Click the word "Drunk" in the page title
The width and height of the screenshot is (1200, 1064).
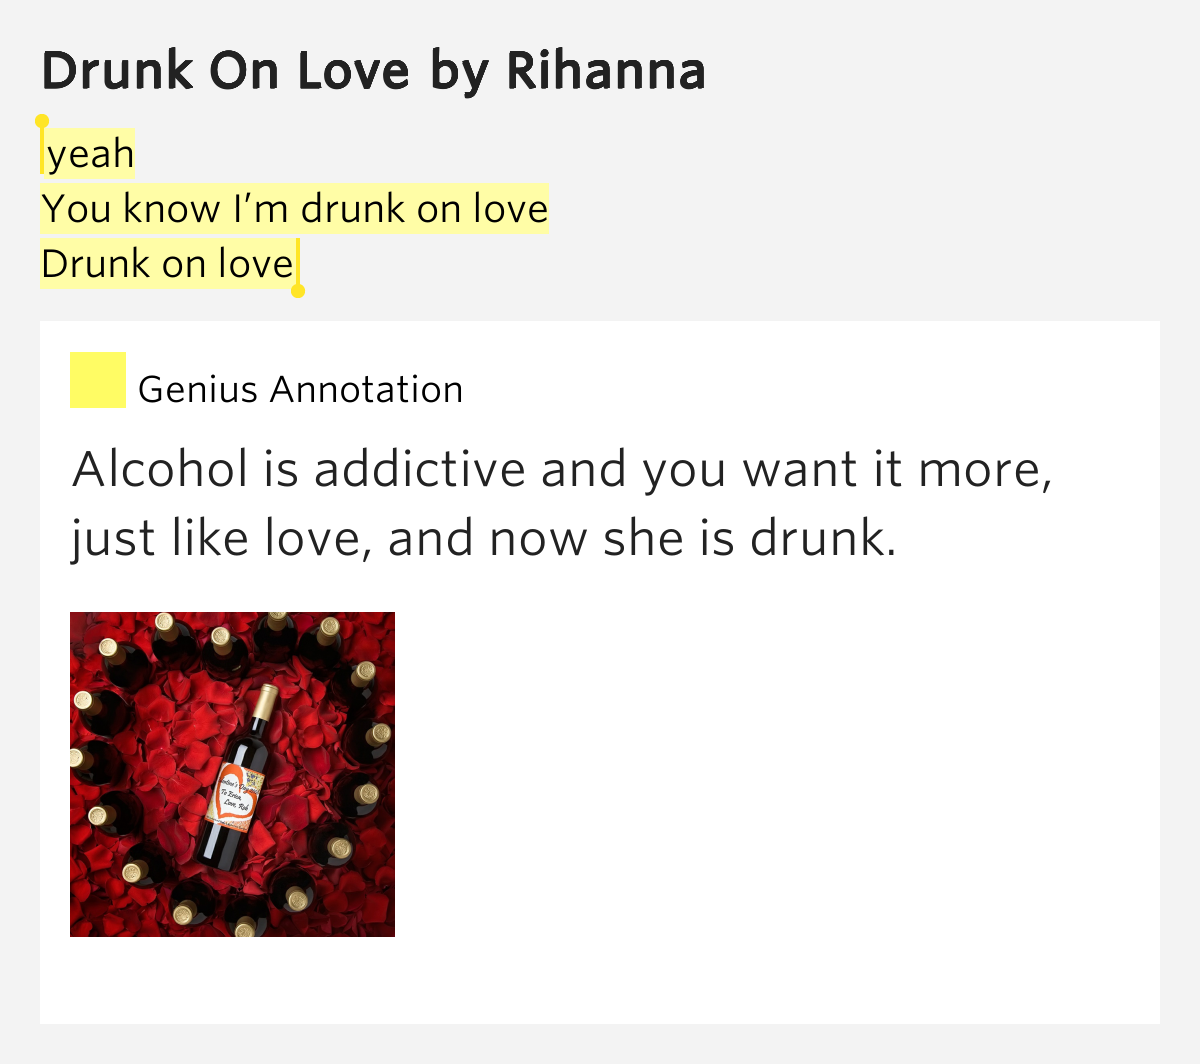[x=117, y=71]
